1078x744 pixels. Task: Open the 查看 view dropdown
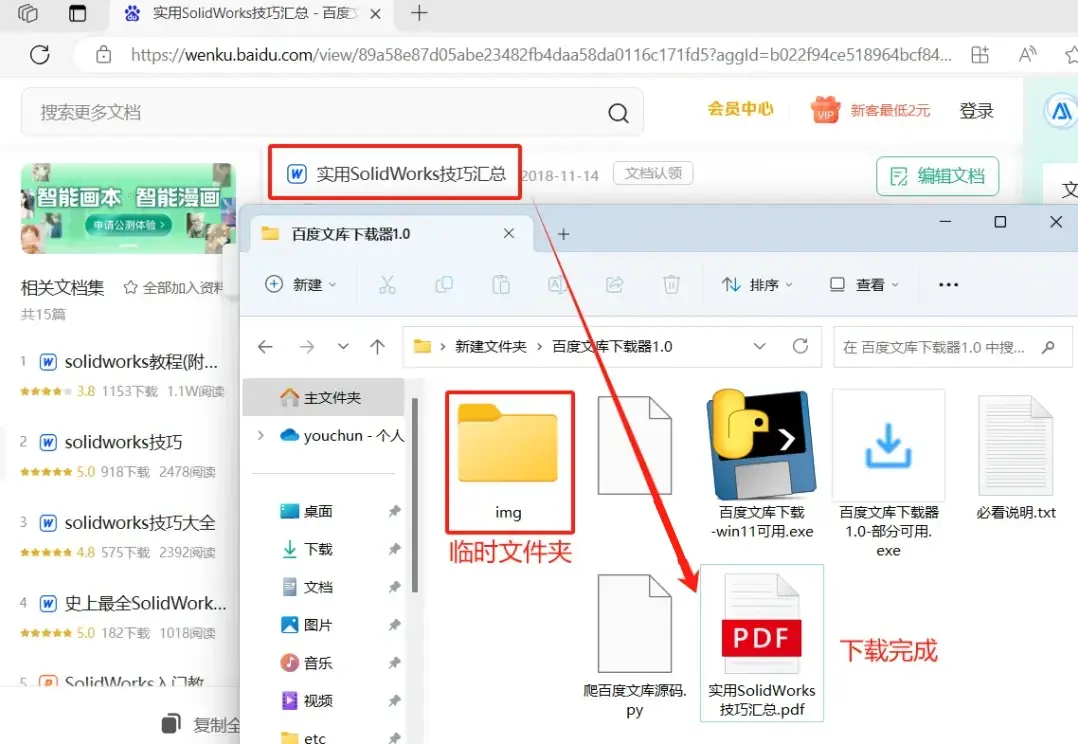(864, 285)
